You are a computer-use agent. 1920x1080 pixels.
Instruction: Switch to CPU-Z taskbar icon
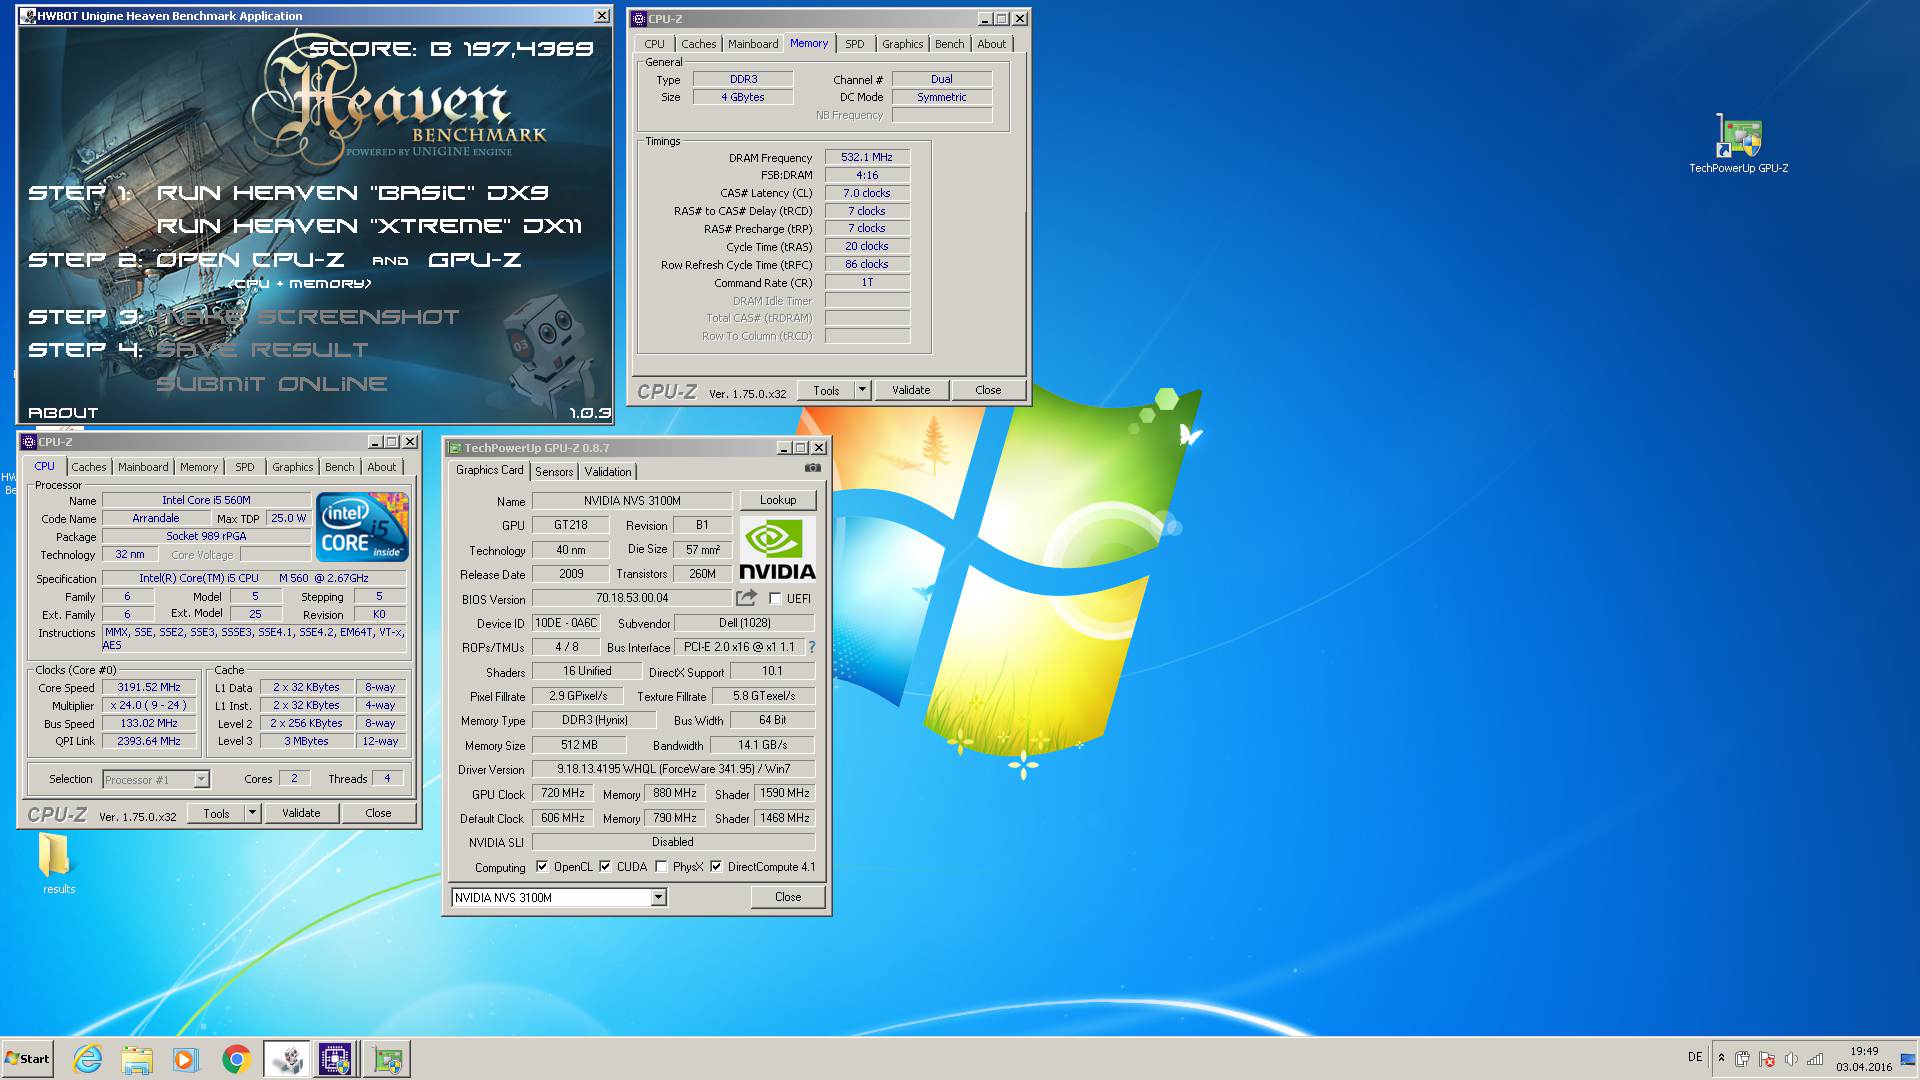pos(335,1059)
